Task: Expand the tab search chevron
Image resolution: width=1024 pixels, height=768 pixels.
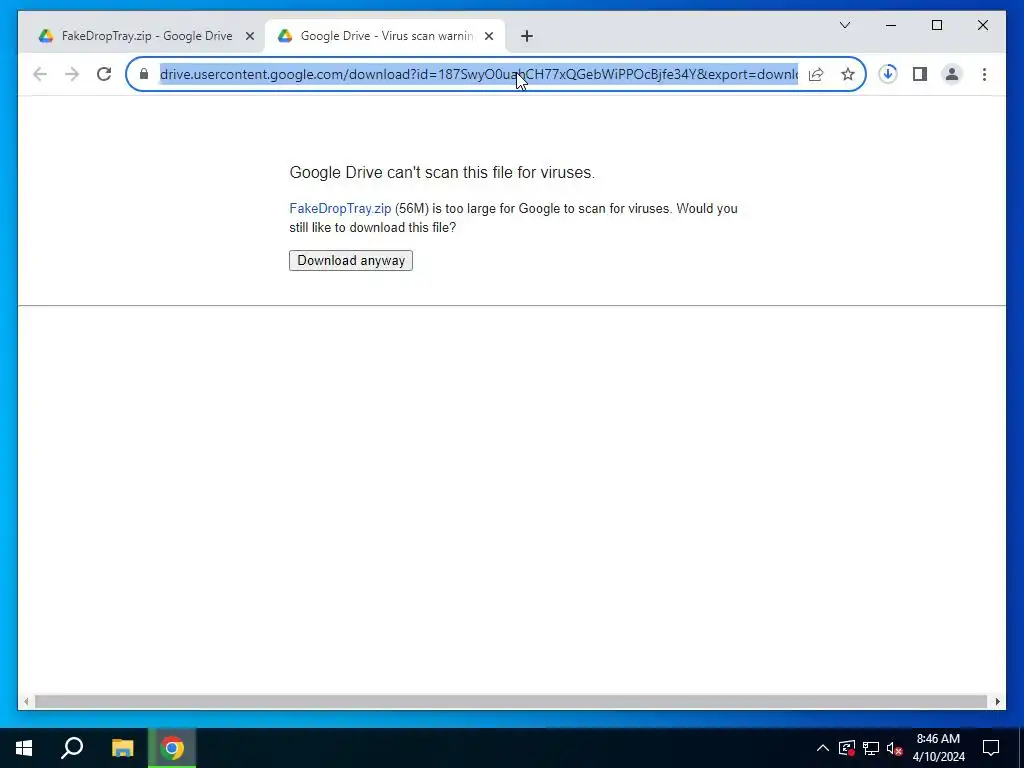Action: pyautogui.click(x=844, y=25)
